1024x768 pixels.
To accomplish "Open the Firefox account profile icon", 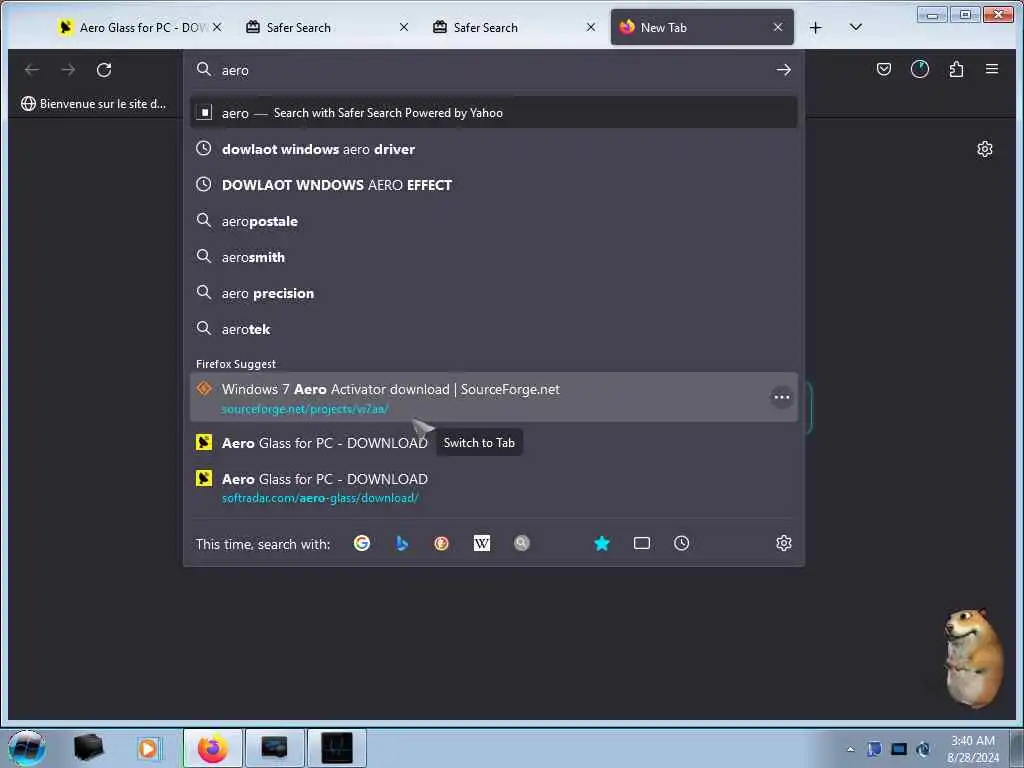I will pyautogui.click(x=920, y=69).
